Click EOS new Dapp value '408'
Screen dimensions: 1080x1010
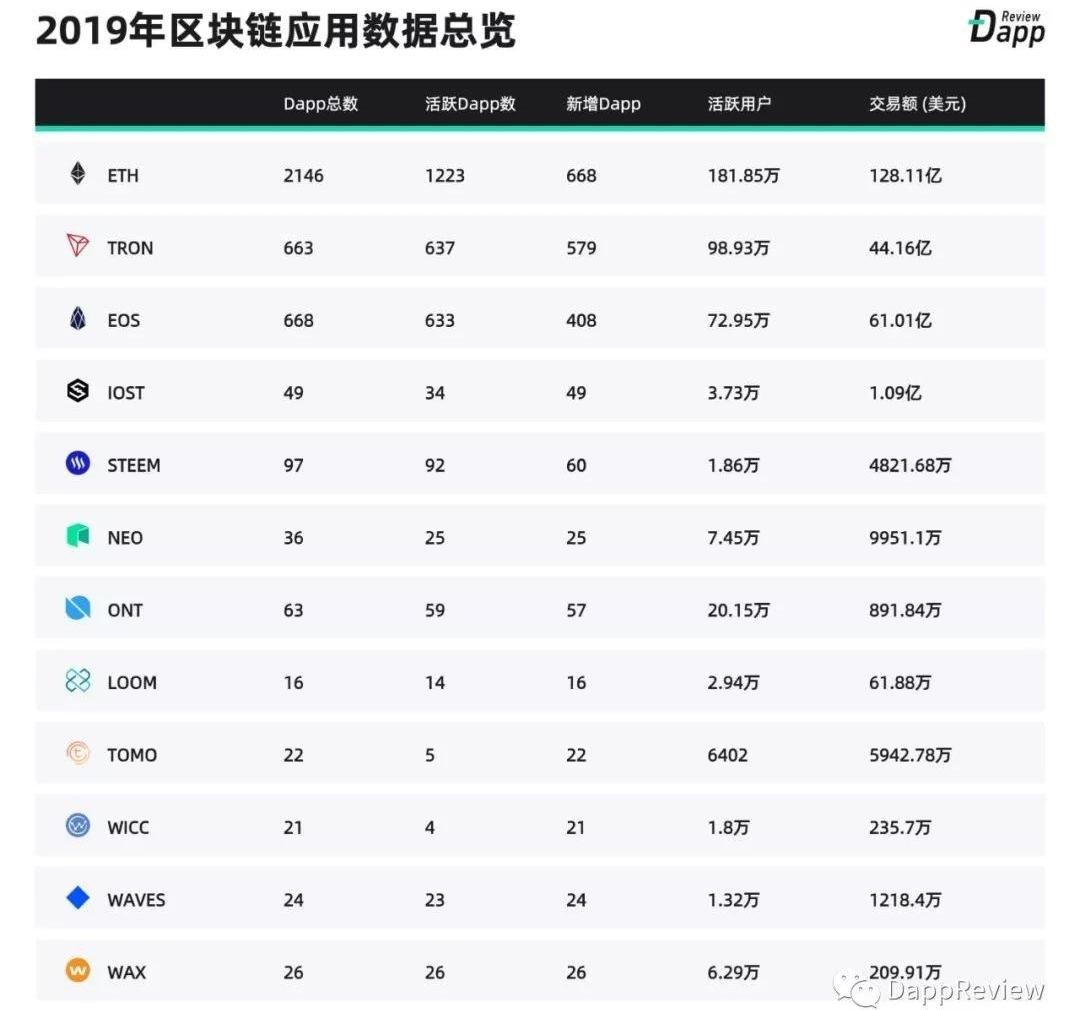[581, 320]
